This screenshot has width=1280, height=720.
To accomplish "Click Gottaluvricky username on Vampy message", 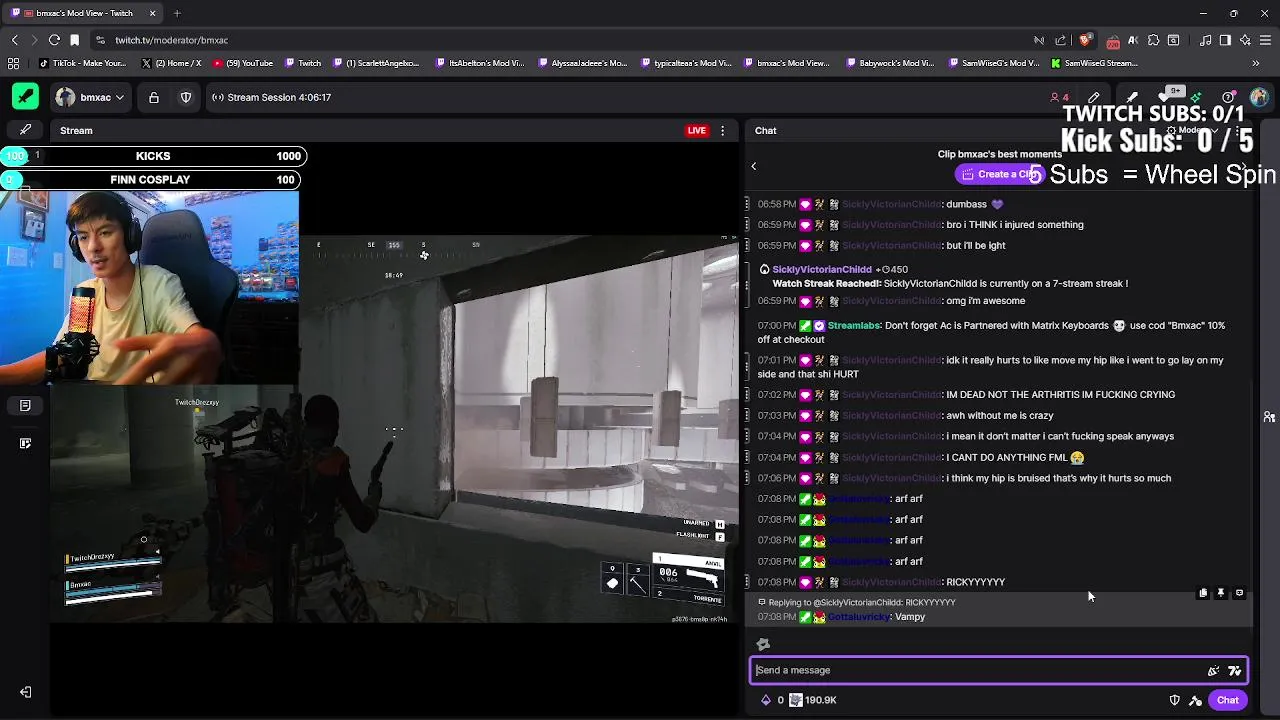I will 858,617.
